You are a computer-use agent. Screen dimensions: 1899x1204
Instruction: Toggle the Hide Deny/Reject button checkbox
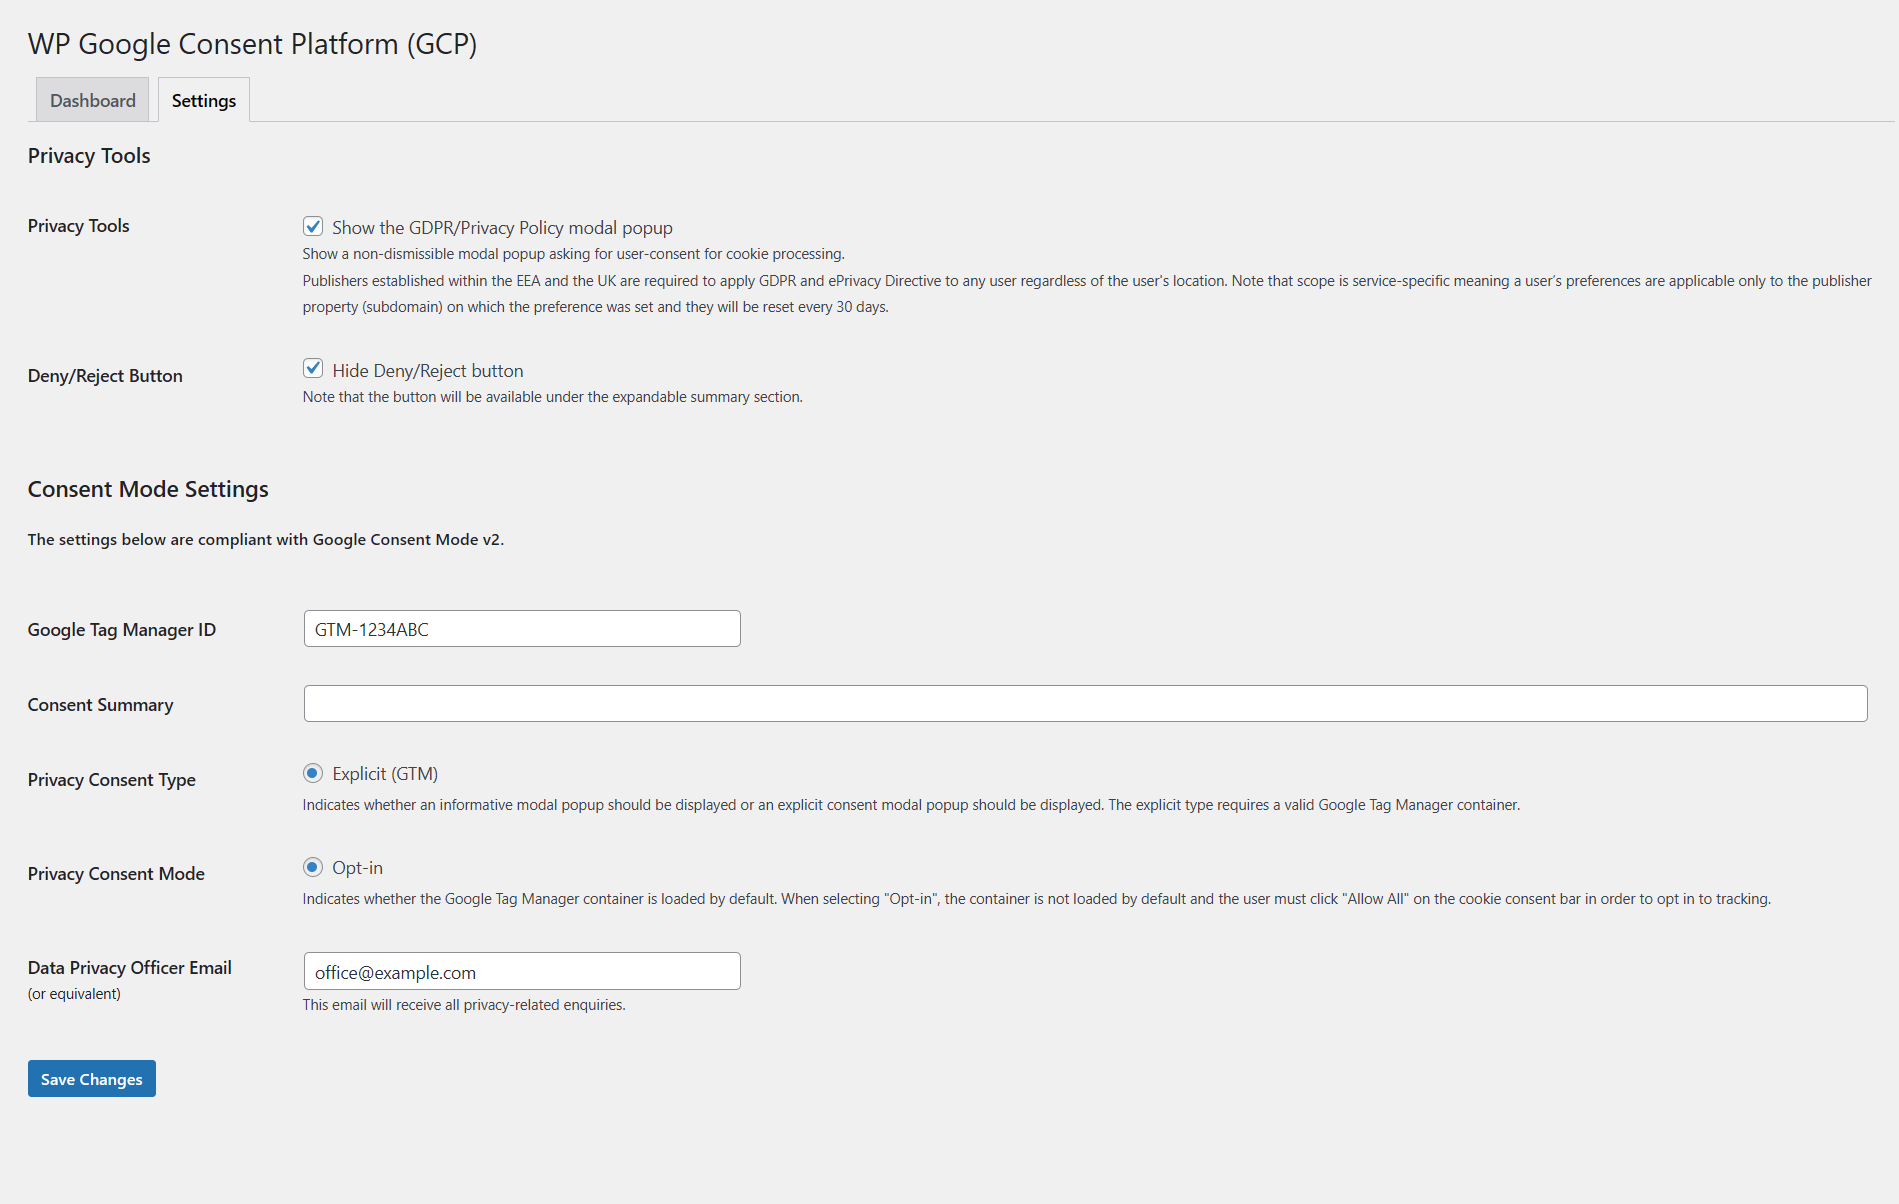pos(313,369)
